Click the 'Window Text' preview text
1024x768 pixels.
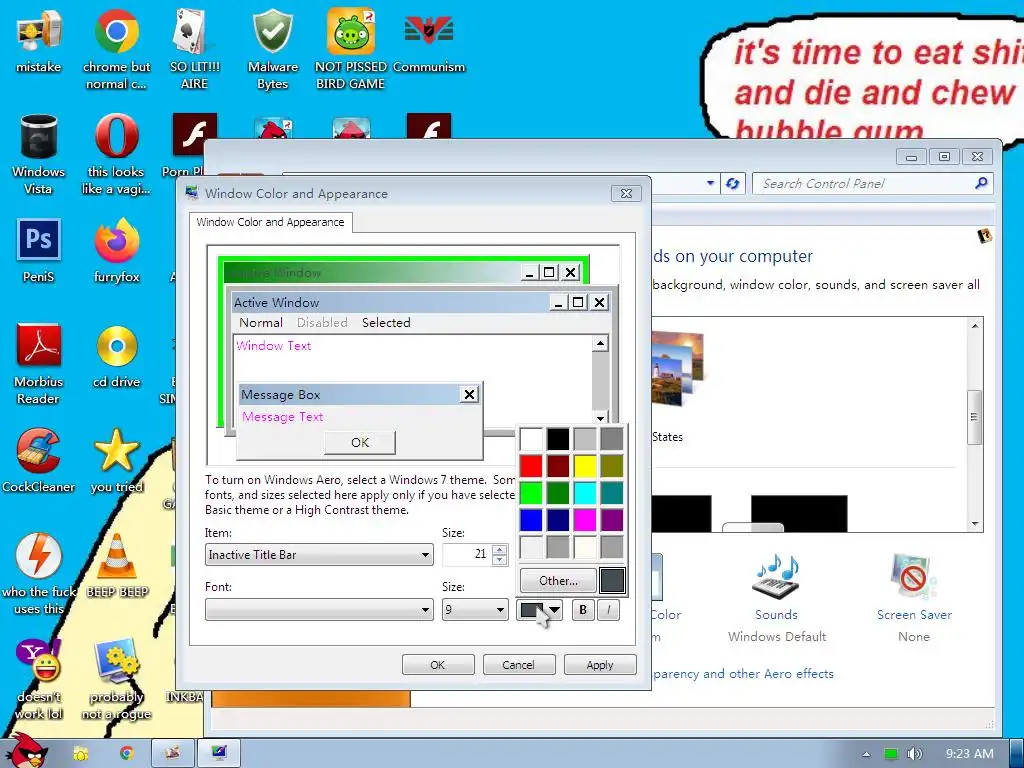[274, 345]
